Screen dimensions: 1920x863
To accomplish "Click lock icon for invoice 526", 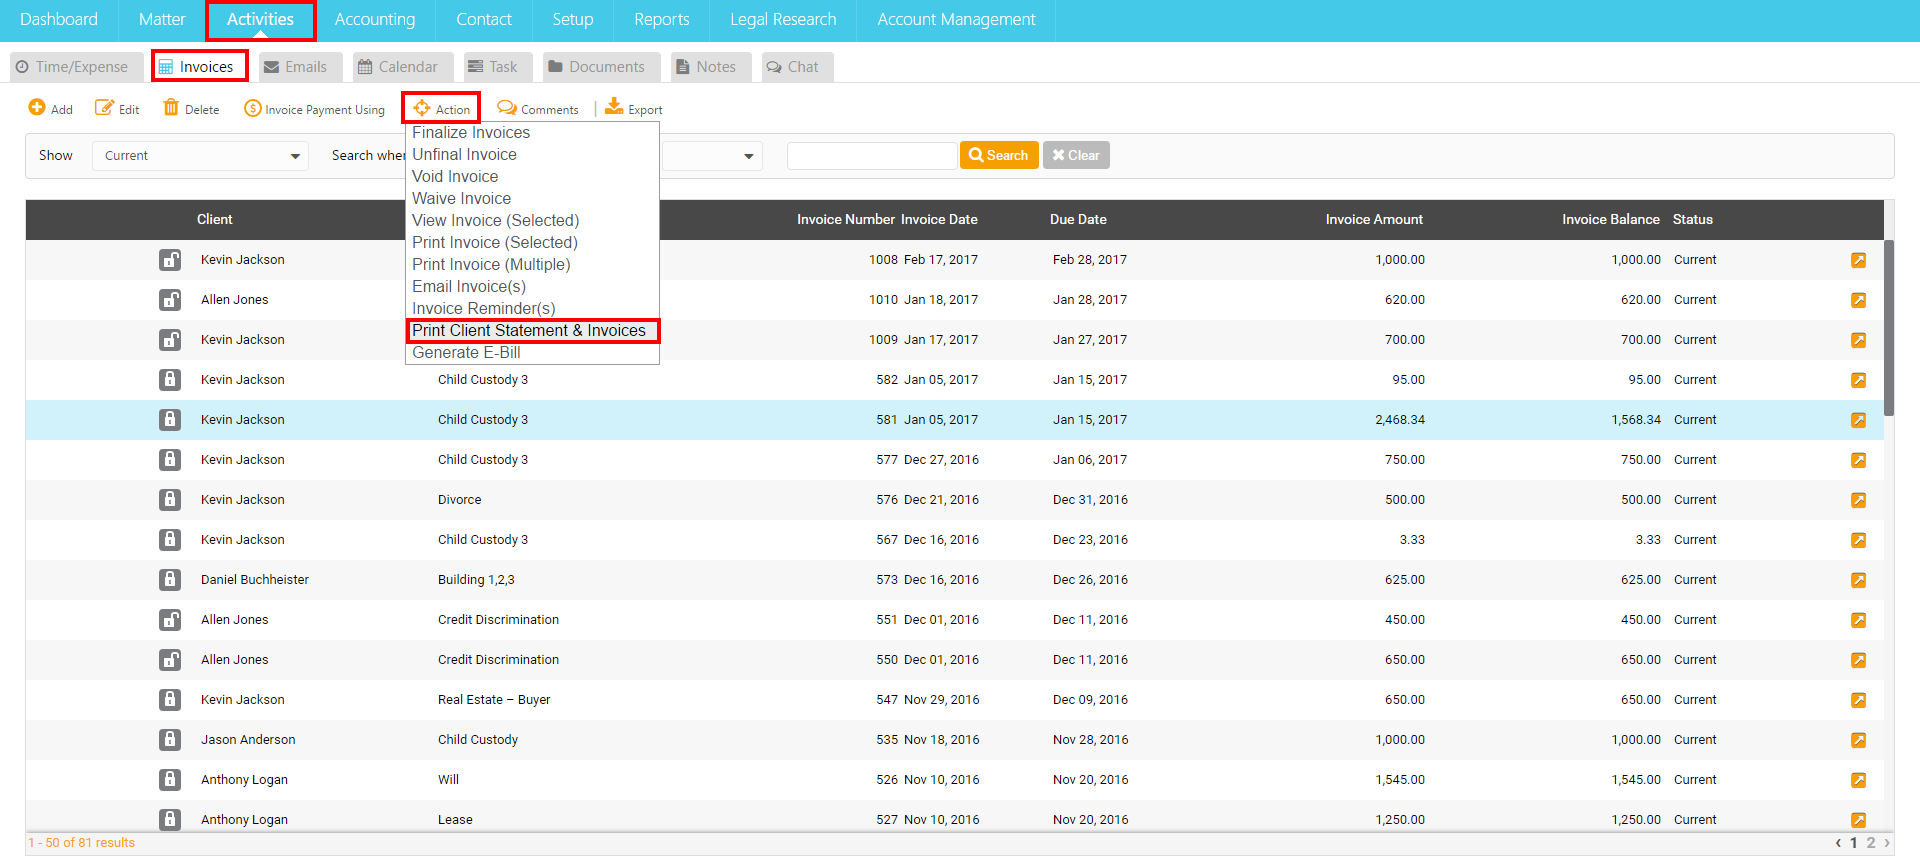I will click(x=170, y=780).
